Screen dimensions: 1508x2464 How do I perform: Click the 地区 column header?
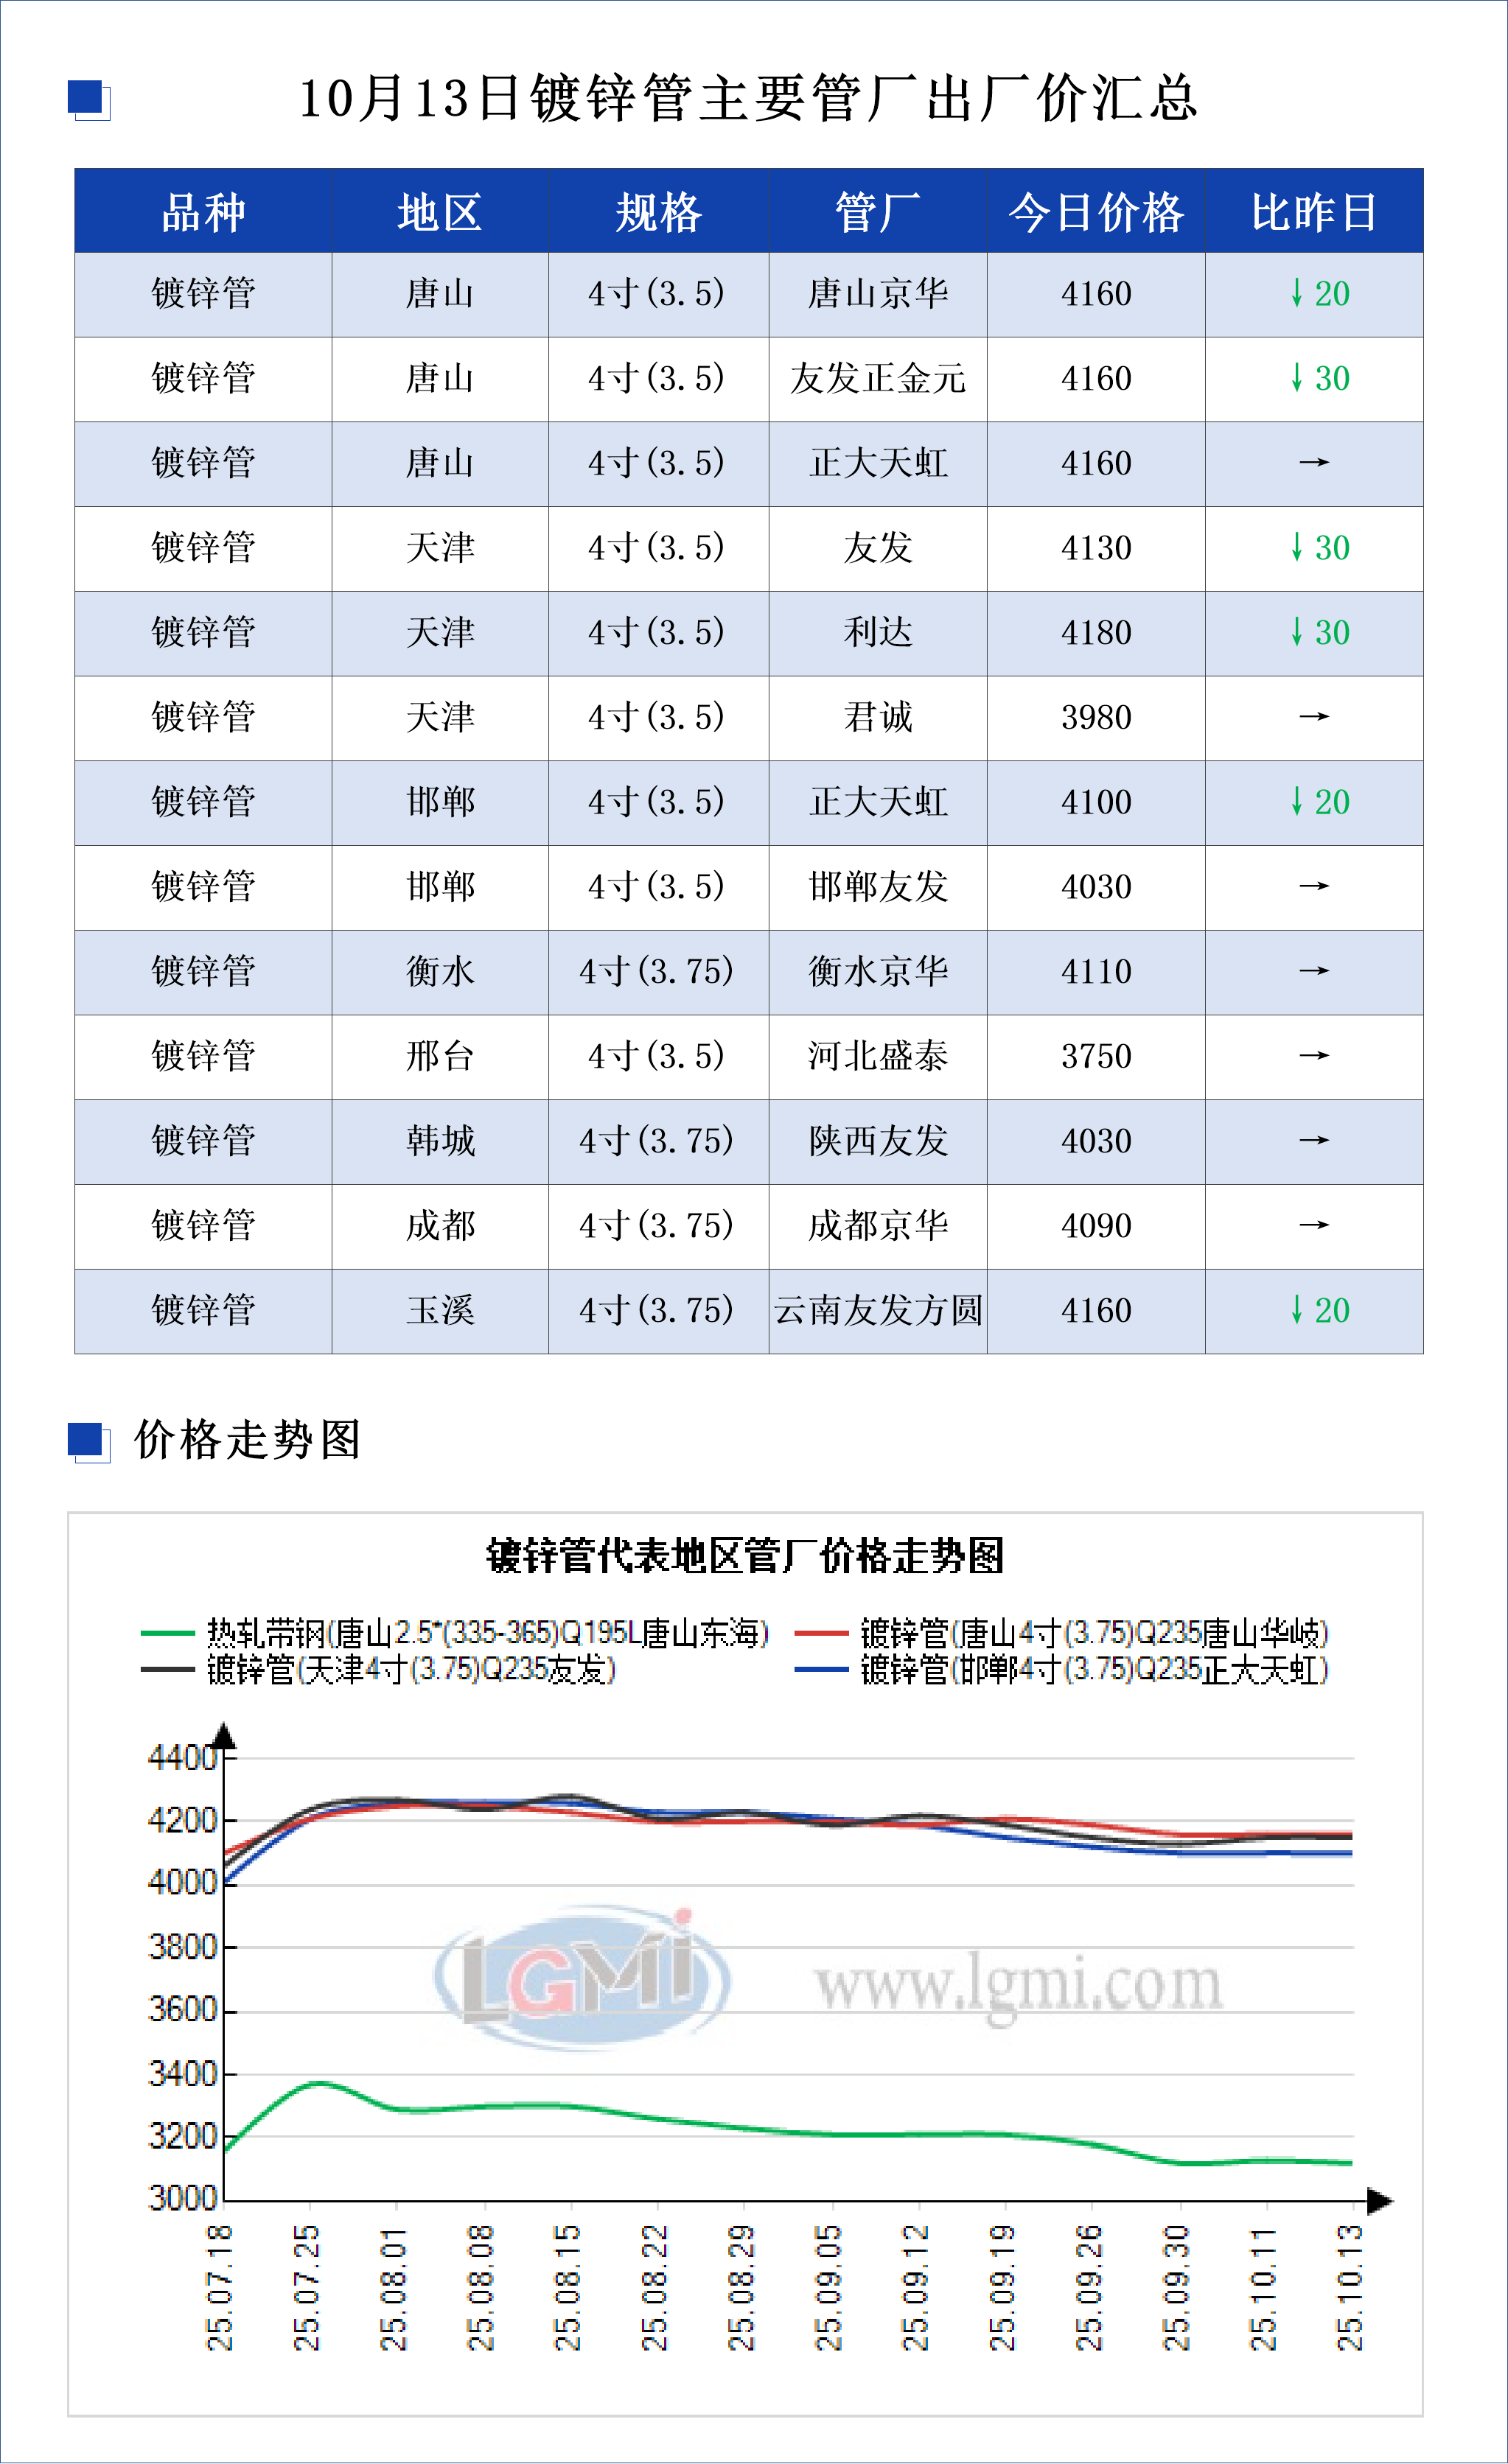click(440, 212)
